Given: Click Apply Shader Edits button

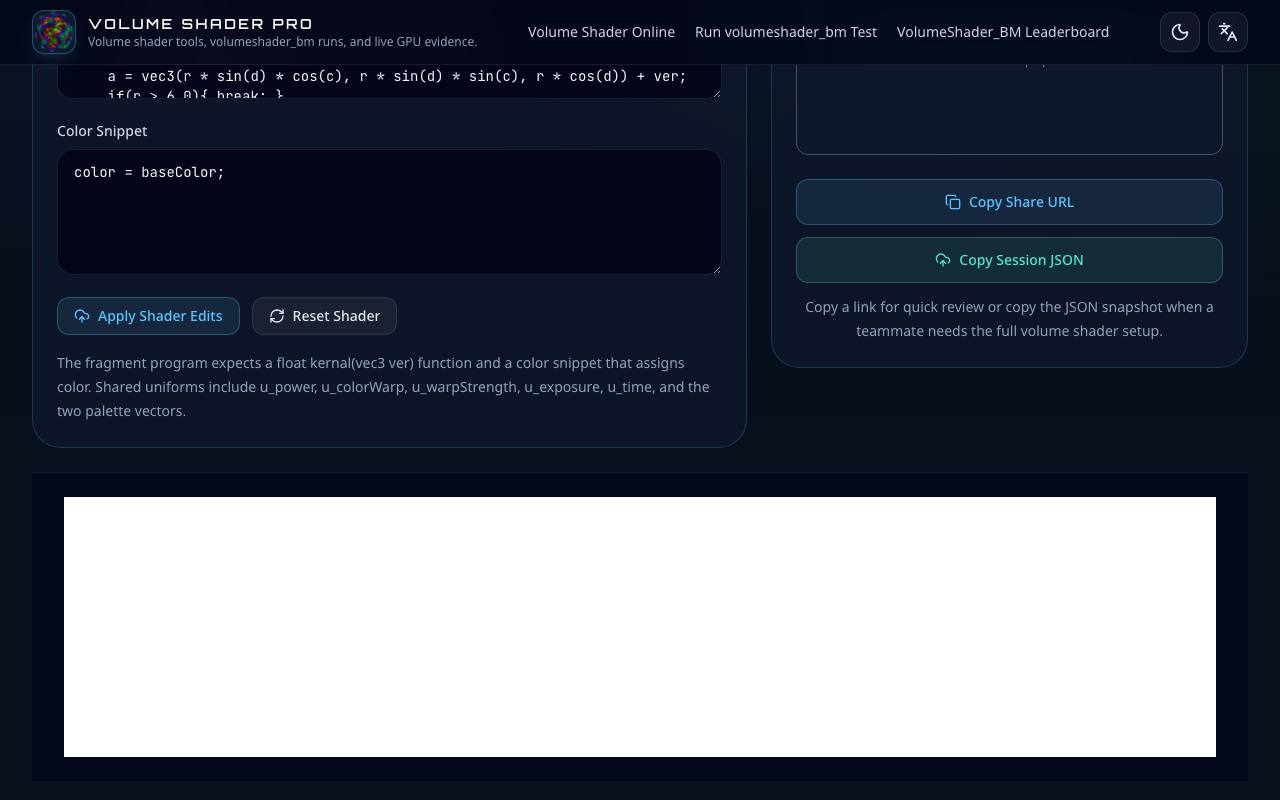Looking at the screenshot, I should [x=148, y=316].
